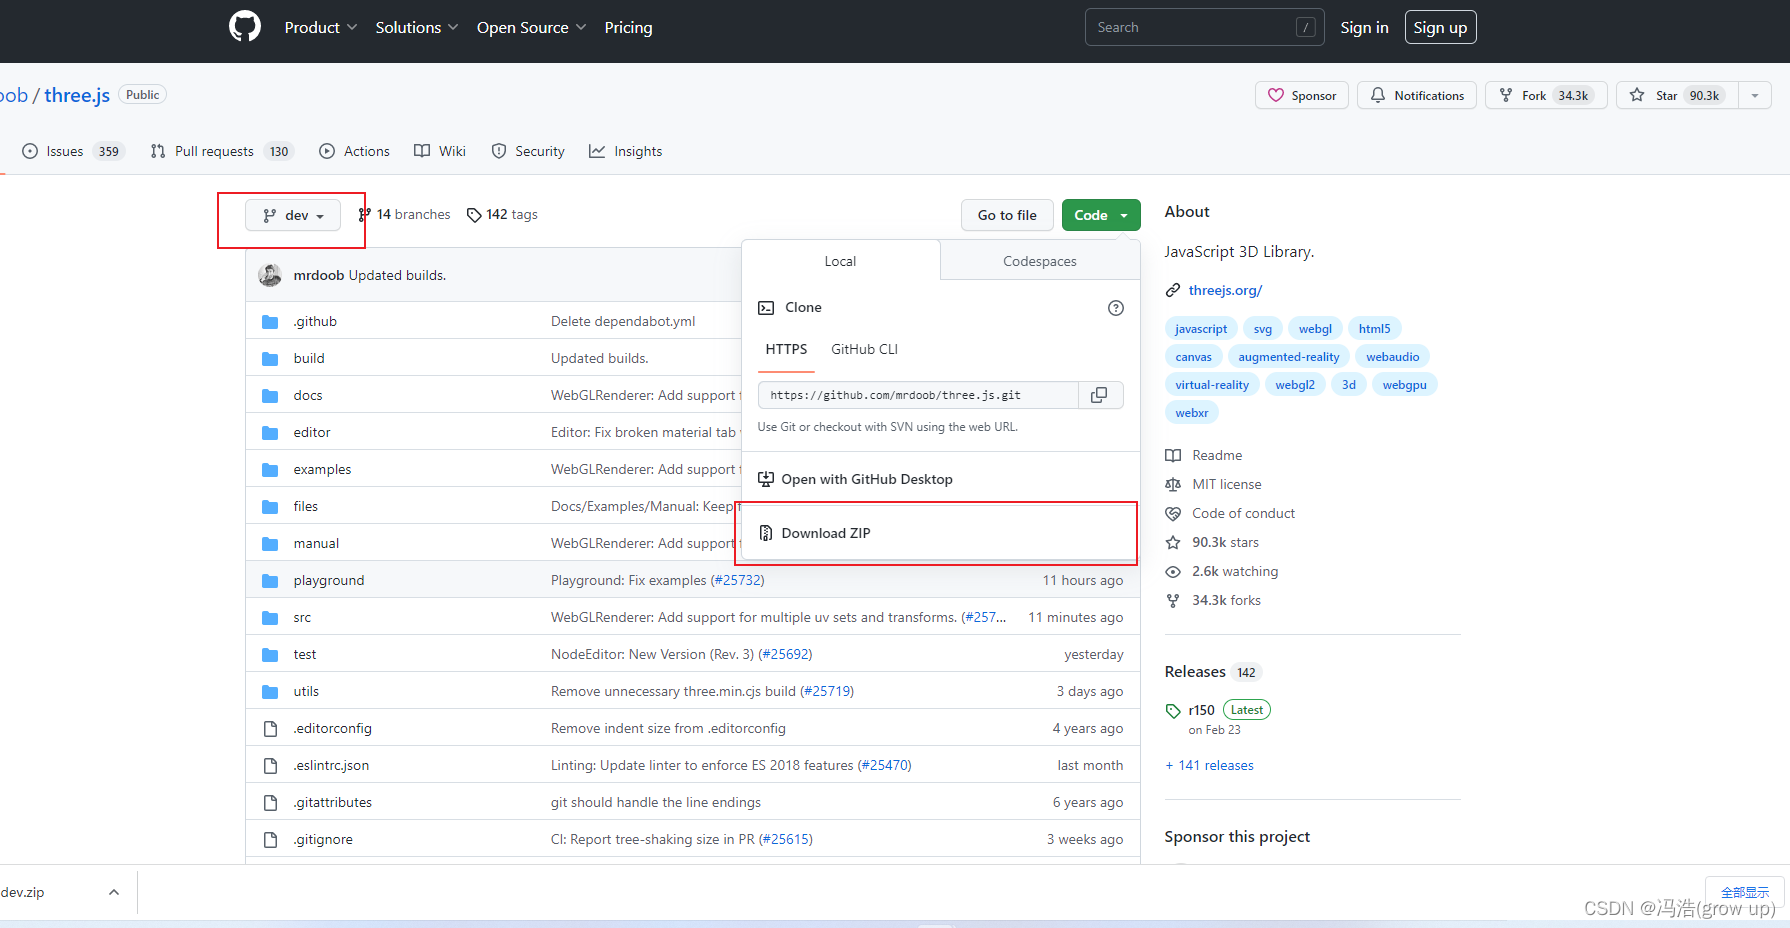
Task: Click the .gitignore file icon
Action: click(270, 840)
